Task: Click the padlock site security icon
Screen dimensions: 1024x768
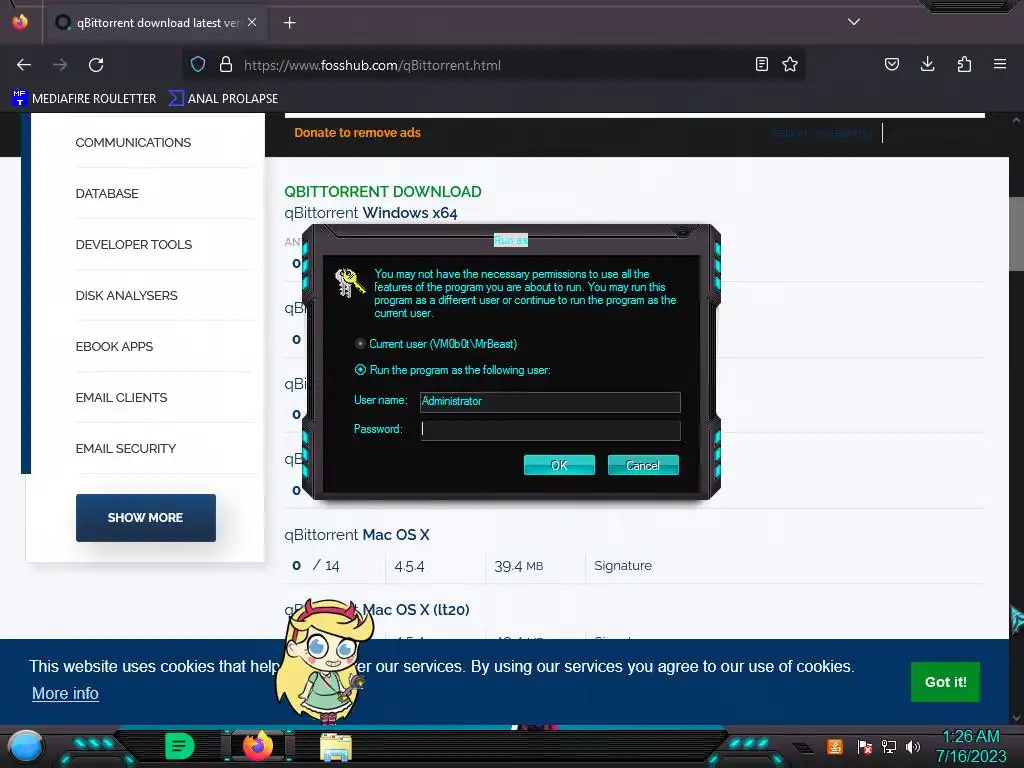Action: [226, 64]
